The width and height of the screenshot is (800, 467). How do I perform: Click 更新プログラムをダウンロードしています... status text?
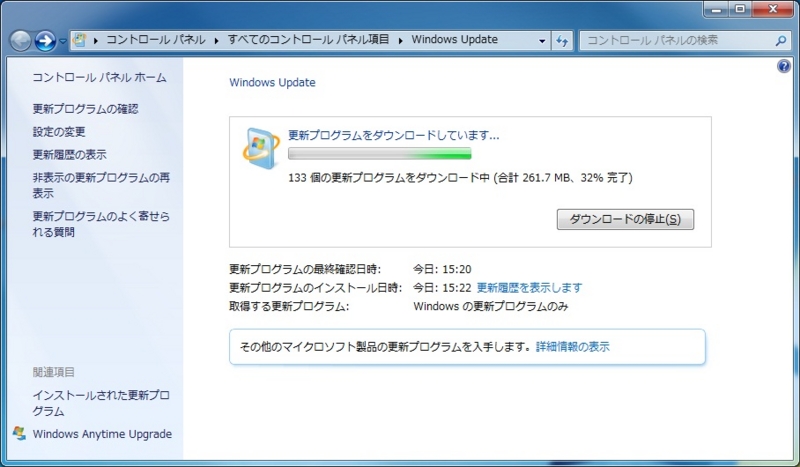coord(394,135)
